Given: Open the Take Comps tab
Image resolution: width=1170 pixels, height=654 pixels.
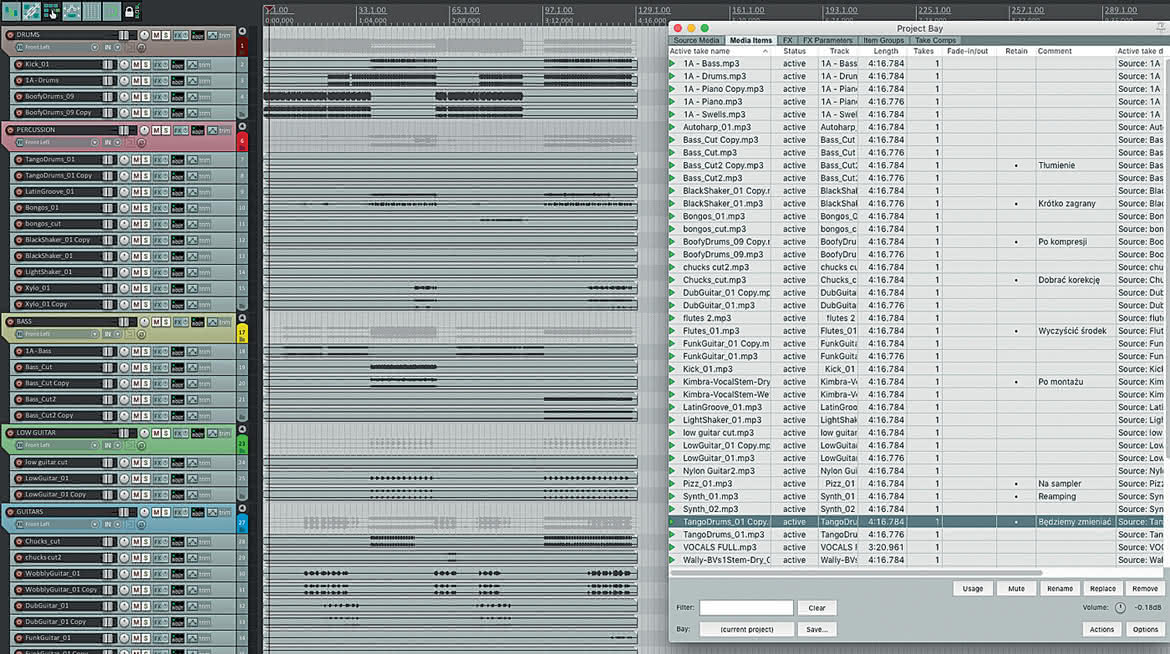Looking at the screenshot, I should tap(935, 40).
